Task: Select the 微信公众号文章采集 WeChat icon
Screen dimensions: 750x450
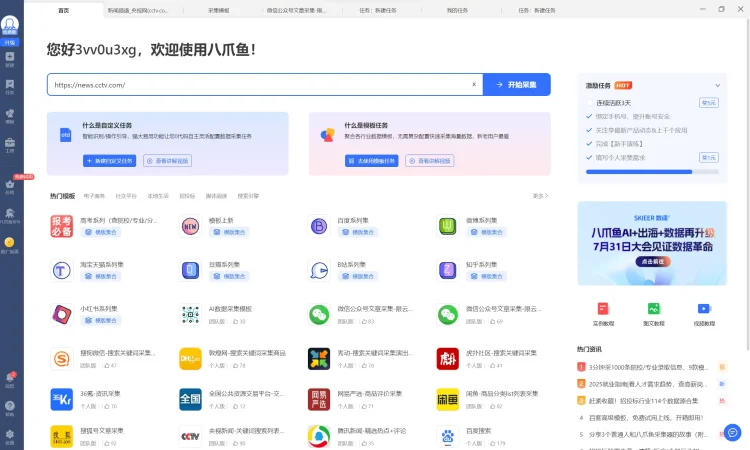Action: click(318, 314)
